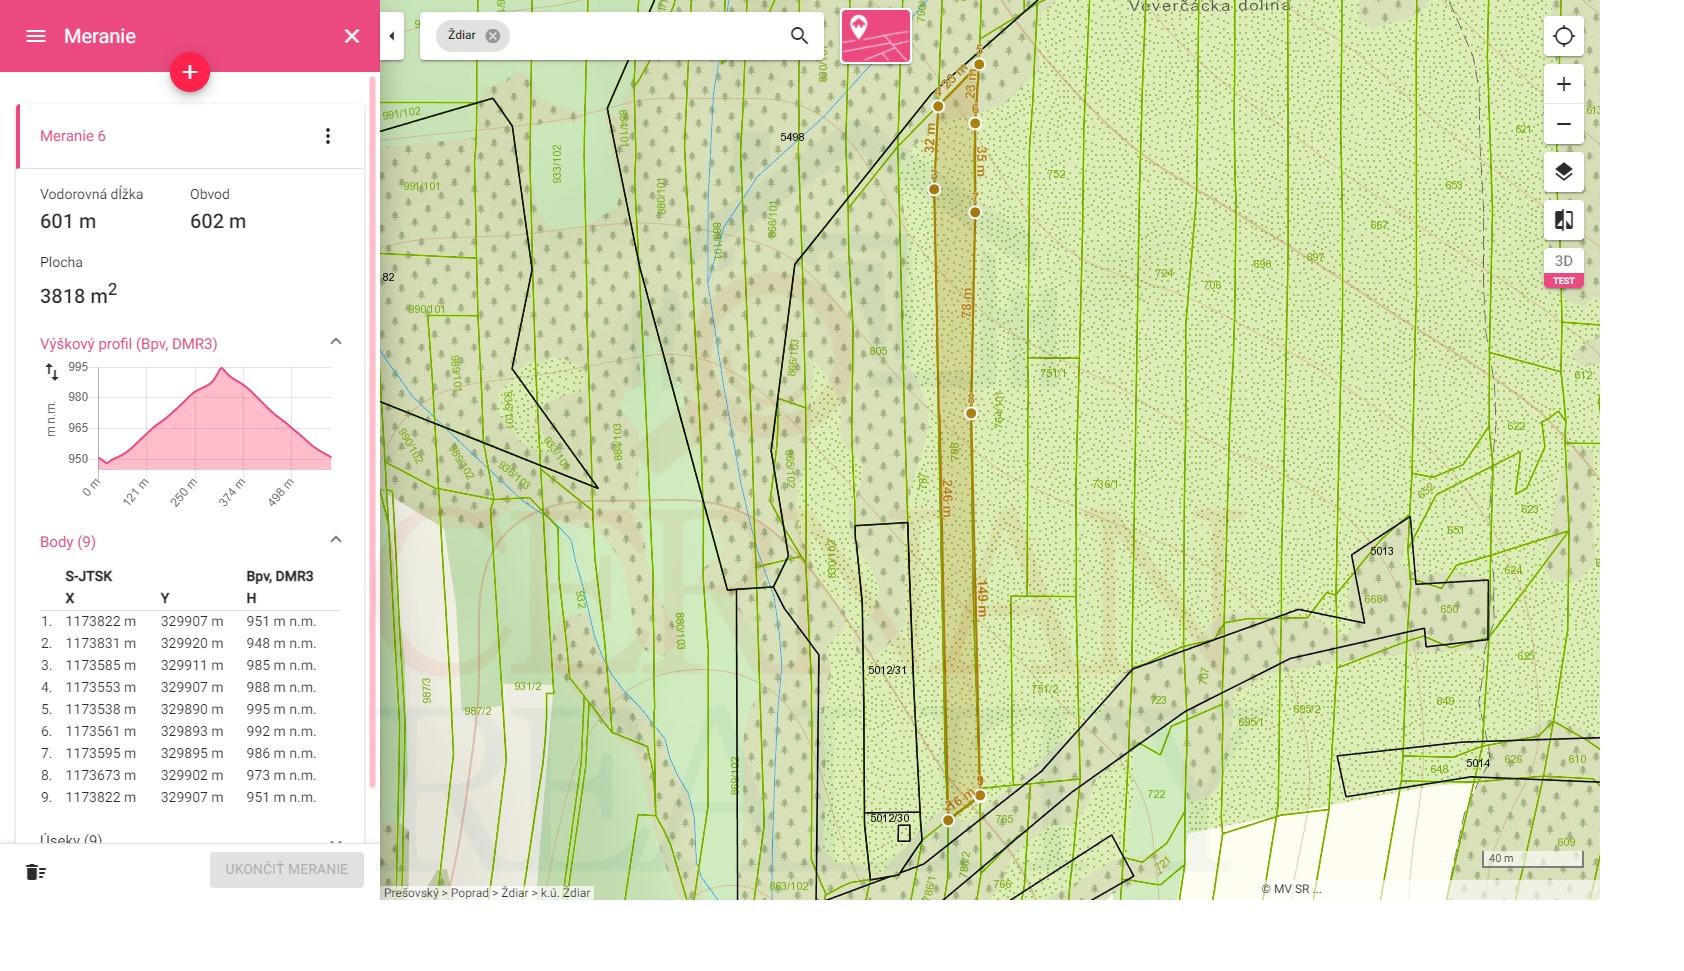Click elevation profile chart peak
1684x971 pixels.
click(222, 370)
